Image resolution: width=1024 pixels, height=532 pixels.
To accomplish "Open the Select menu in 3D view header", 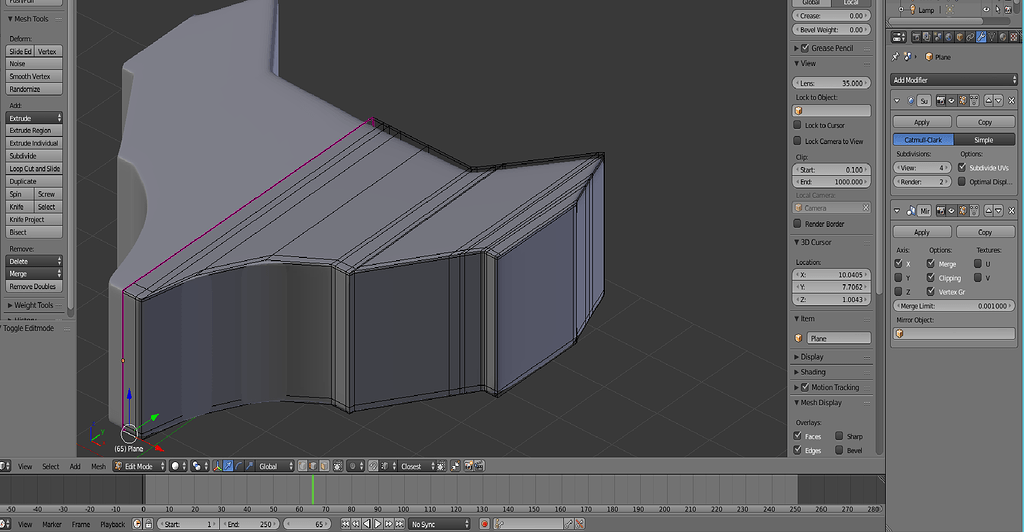I will 50,466.
